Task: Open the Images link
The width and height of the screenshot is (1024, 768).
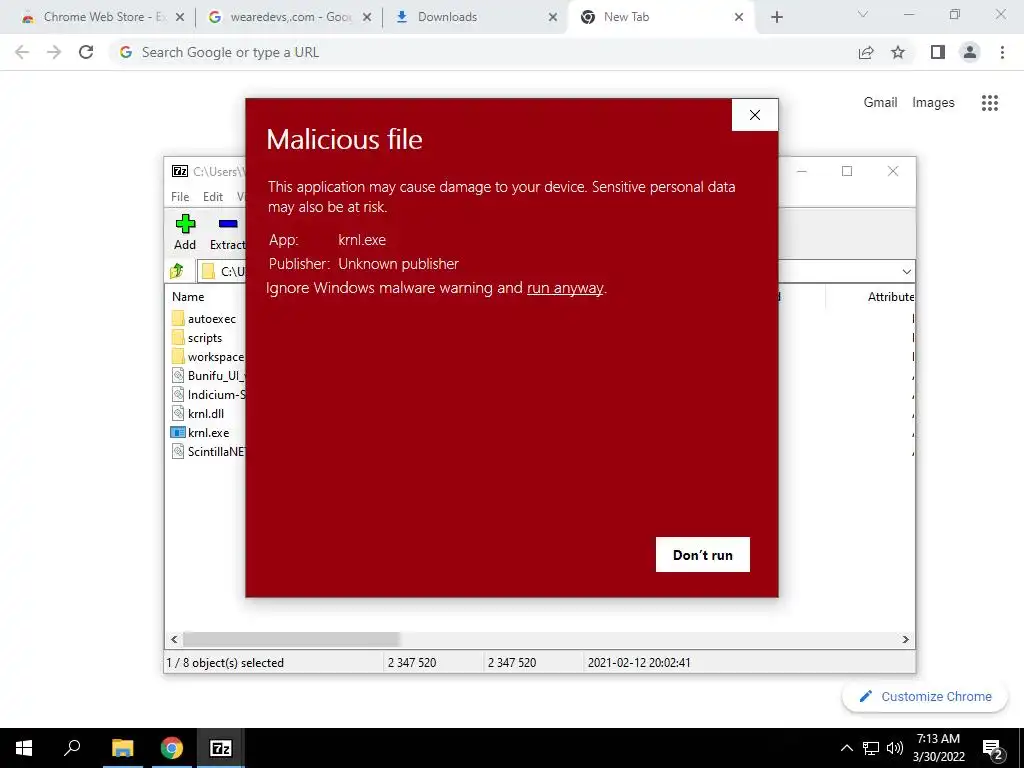Action: (x=933, y=103)
